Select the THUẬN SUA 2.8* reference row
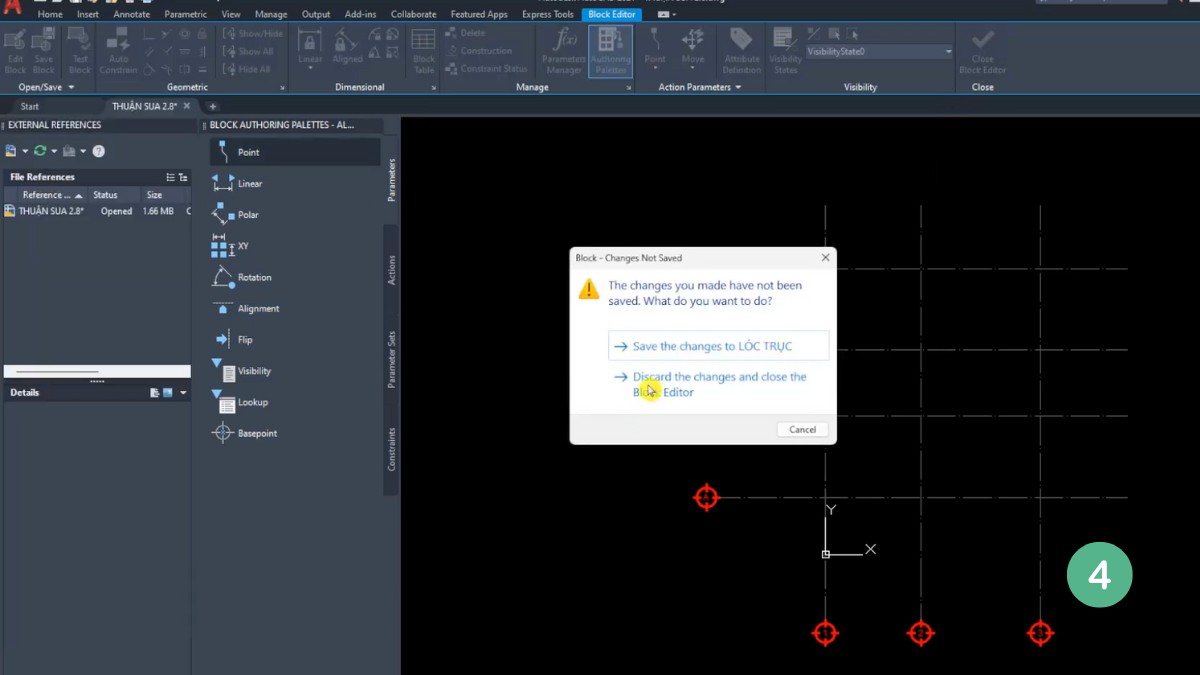This screenshot has width=1200, height=675. pyautogui.click(x=97, y=211)
